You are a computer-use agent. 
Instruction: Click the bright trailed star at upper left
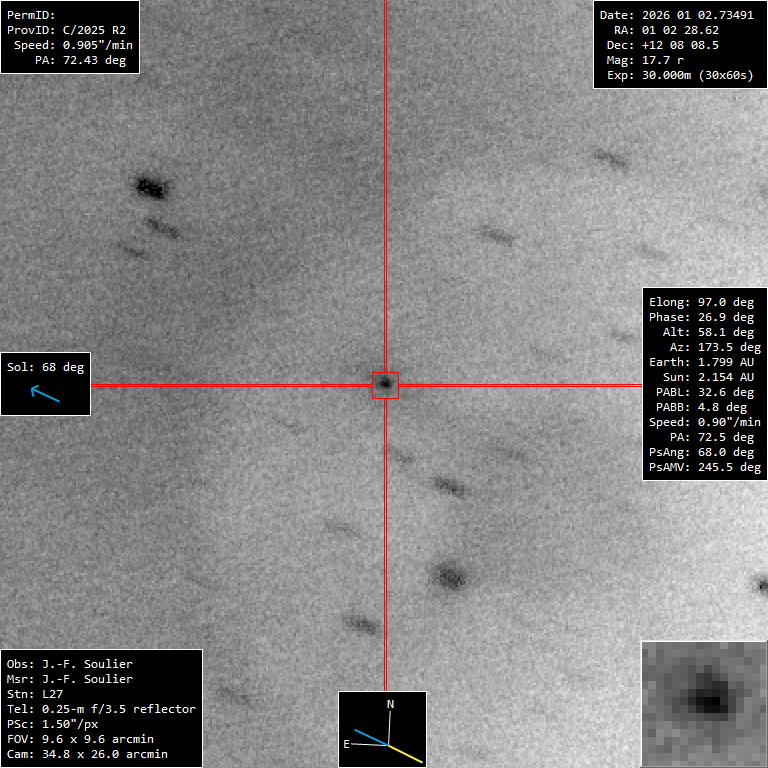pyautogui.click(x=150, y=186)
